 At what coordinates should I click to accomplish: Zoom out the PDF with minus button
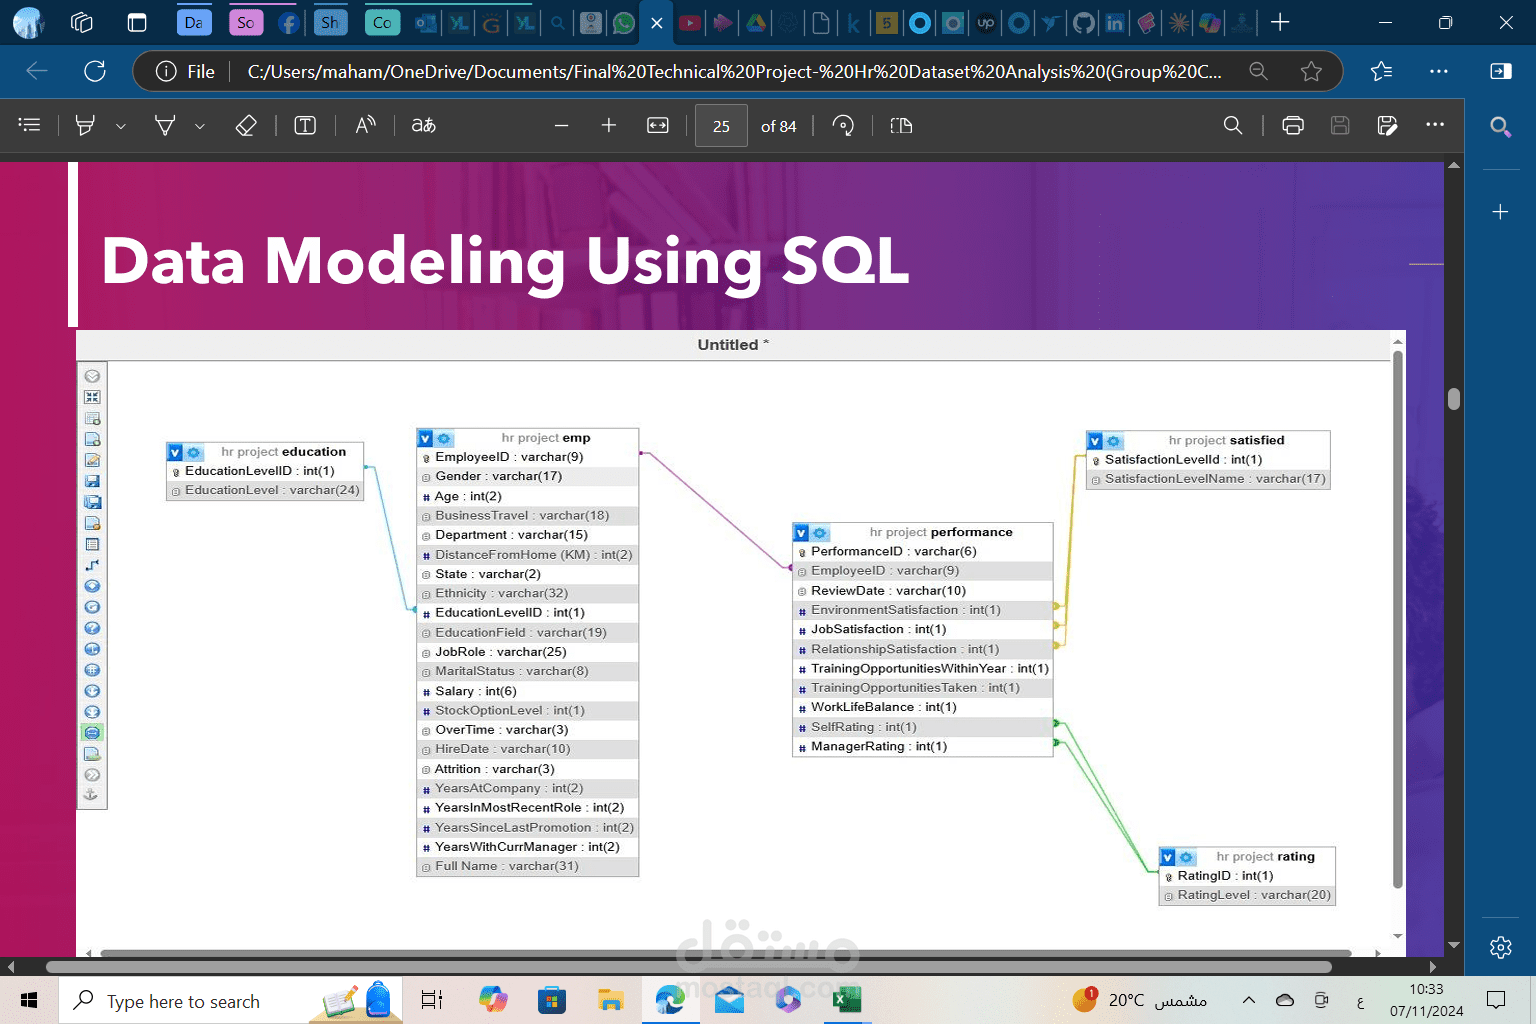pyautogui.click(x=561, y=125)
